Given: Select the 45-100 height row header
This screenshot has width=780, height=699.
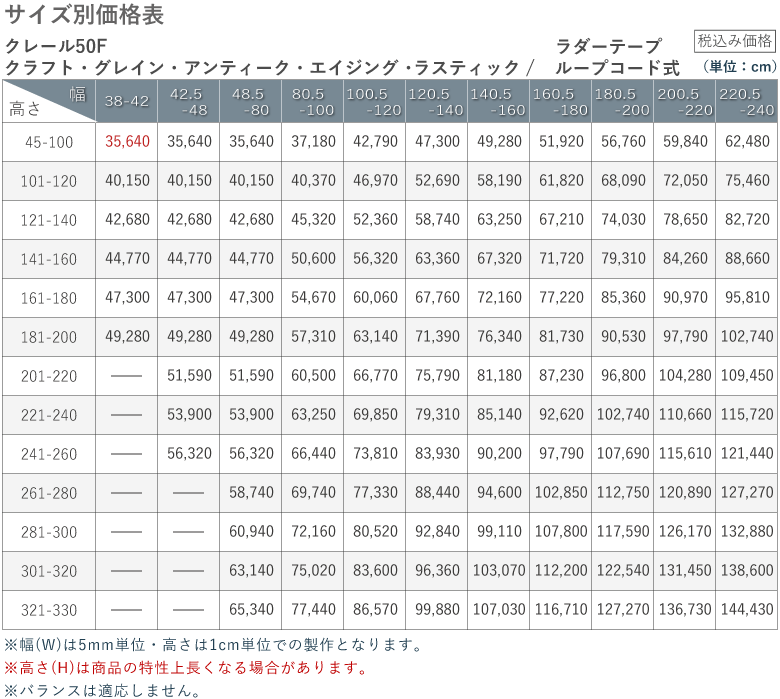Looking at the screenshot, I should 49,142.
